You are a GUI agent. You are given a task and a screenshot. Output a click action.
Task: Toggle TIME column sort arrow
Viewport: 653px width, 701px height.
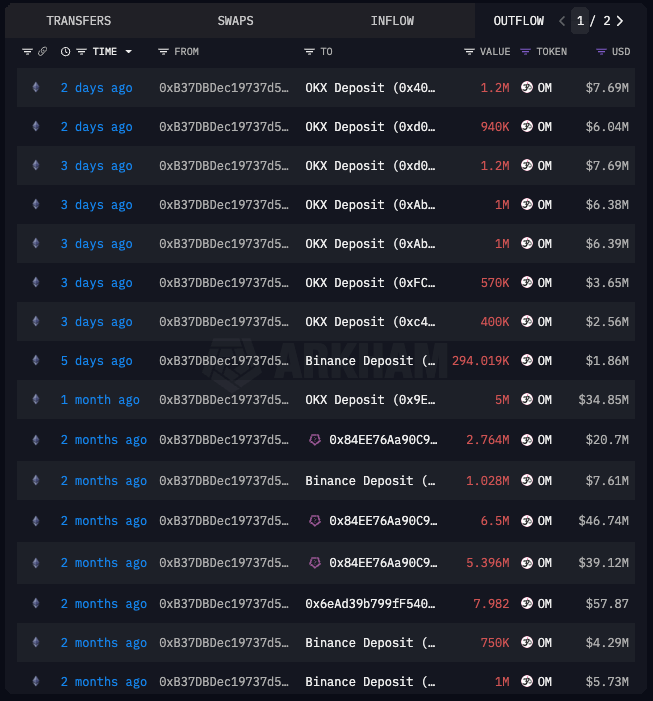click(127, 51)
